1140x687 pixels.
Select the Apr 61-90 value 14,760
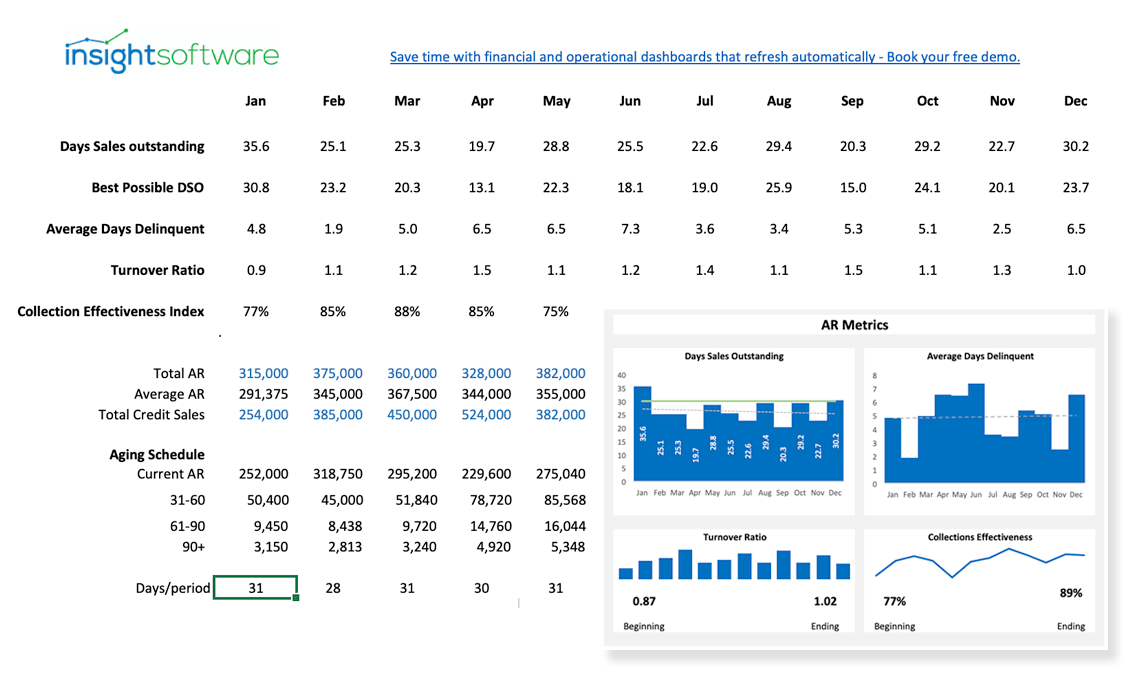coord(490,526)
